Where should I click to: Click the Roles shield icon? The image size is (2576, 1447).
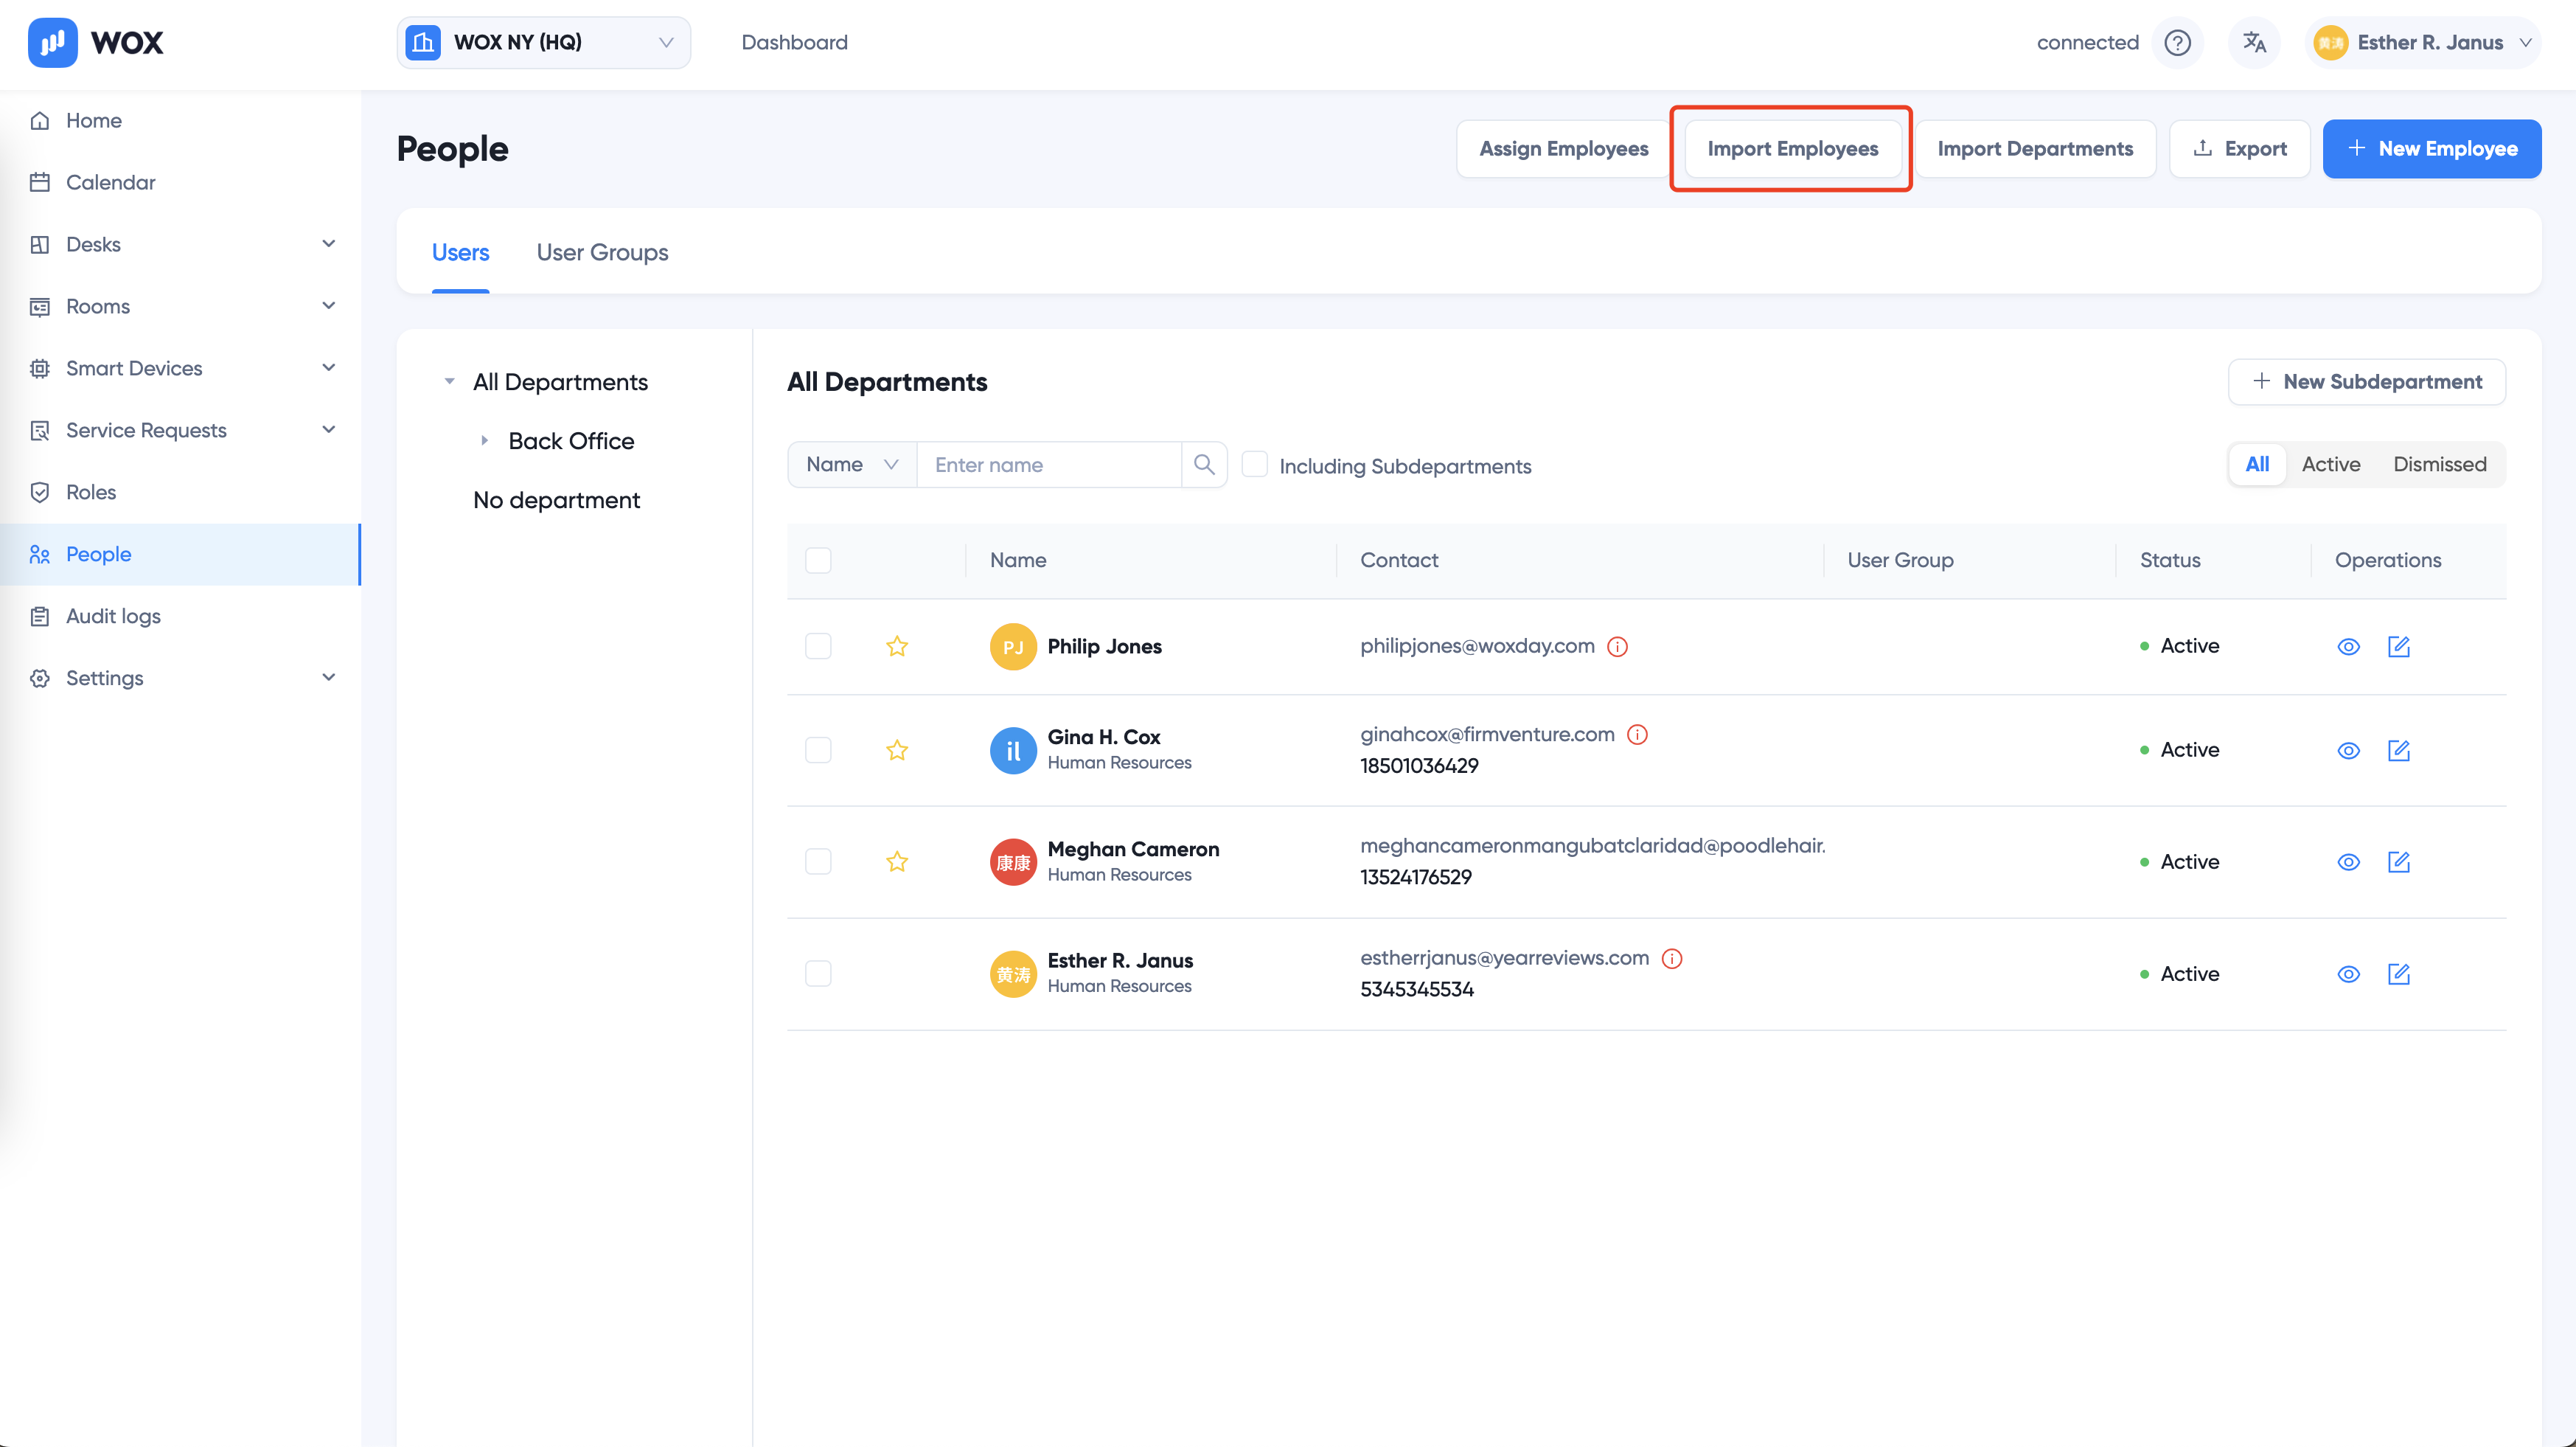point(40,492)
